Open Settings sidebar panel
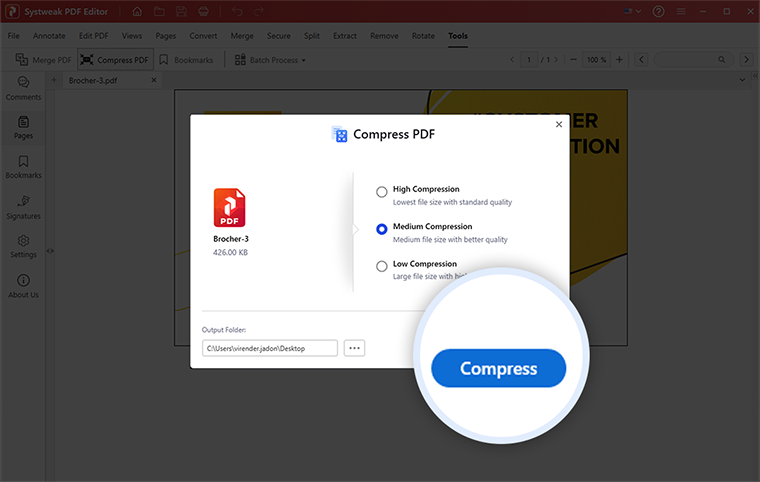Screen dimensions: 760x482 [23, 246]
